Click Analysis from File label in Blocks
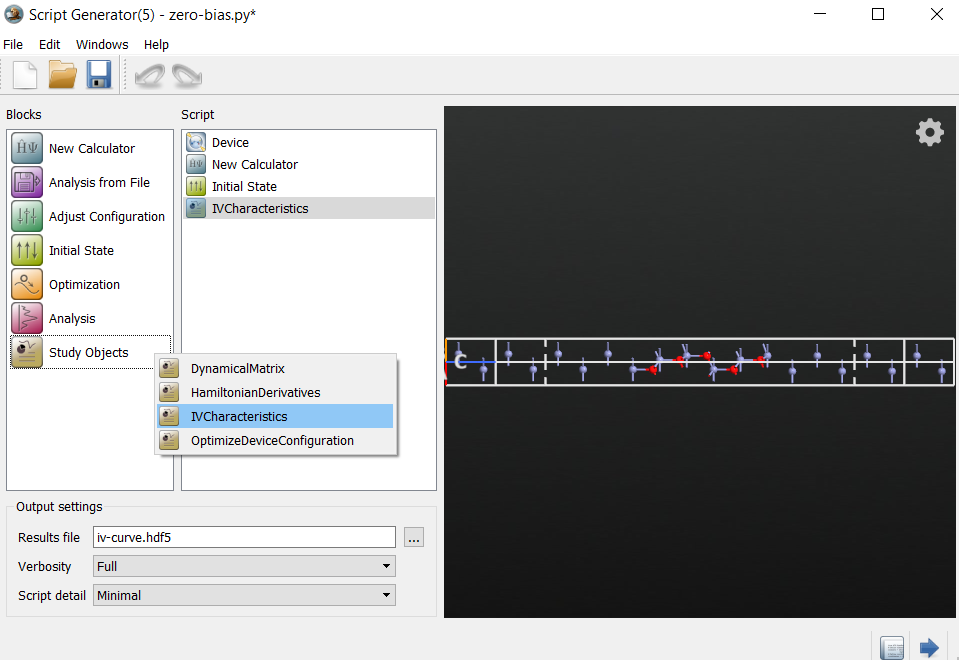 [99, 182]
